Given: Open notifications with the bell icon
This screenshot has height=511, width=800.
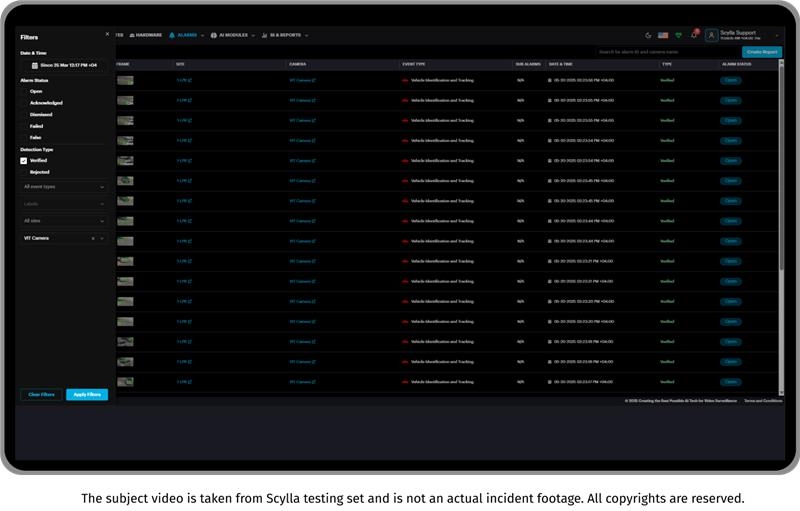Looking at the screenshot, I should click(694, 35).
